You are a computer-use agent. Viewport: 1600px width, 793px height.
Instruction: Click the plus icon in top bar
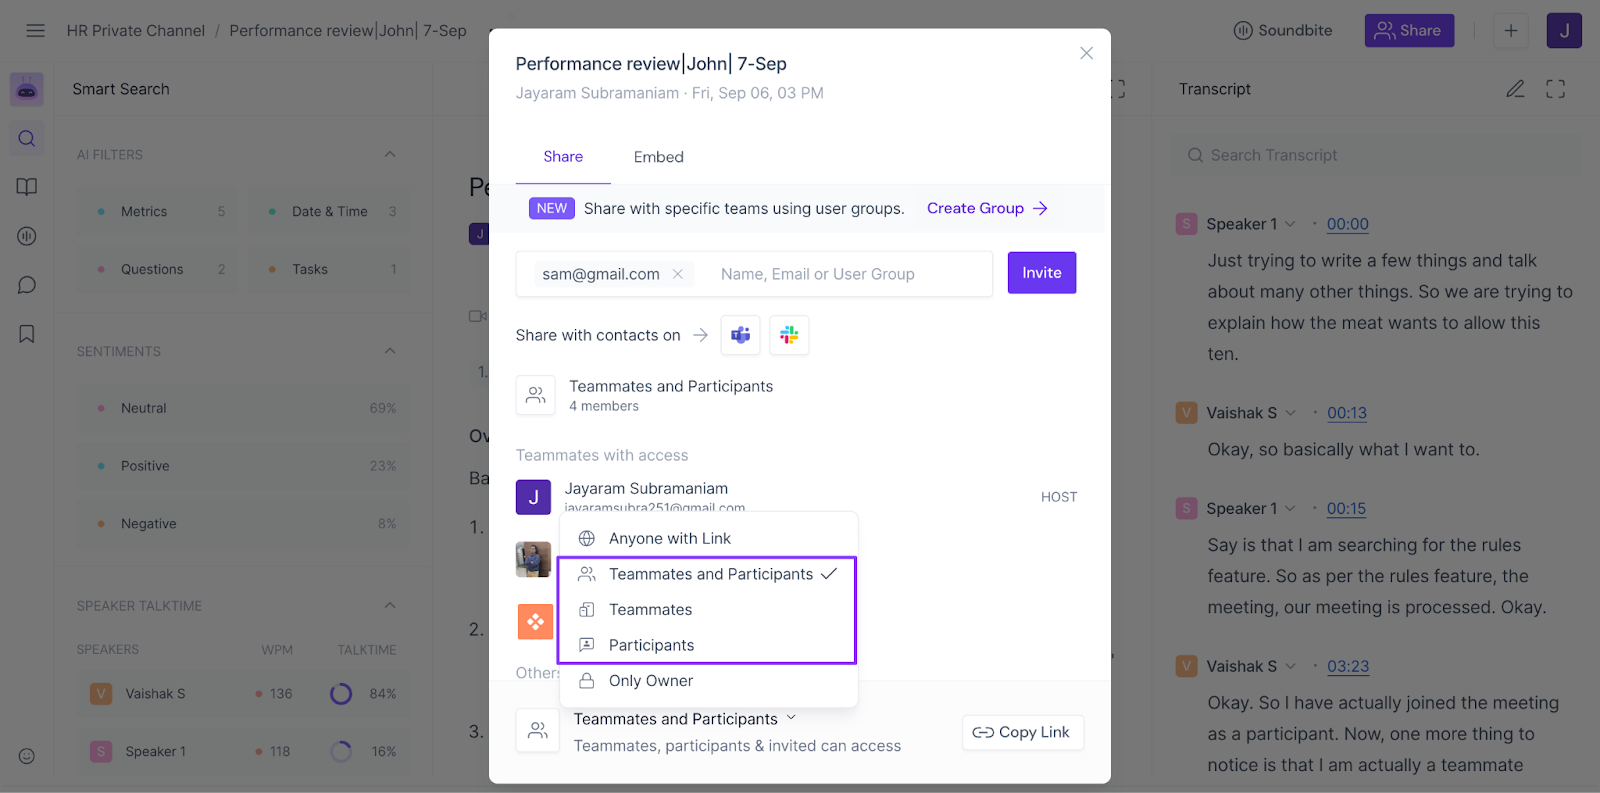(1511, 31)
